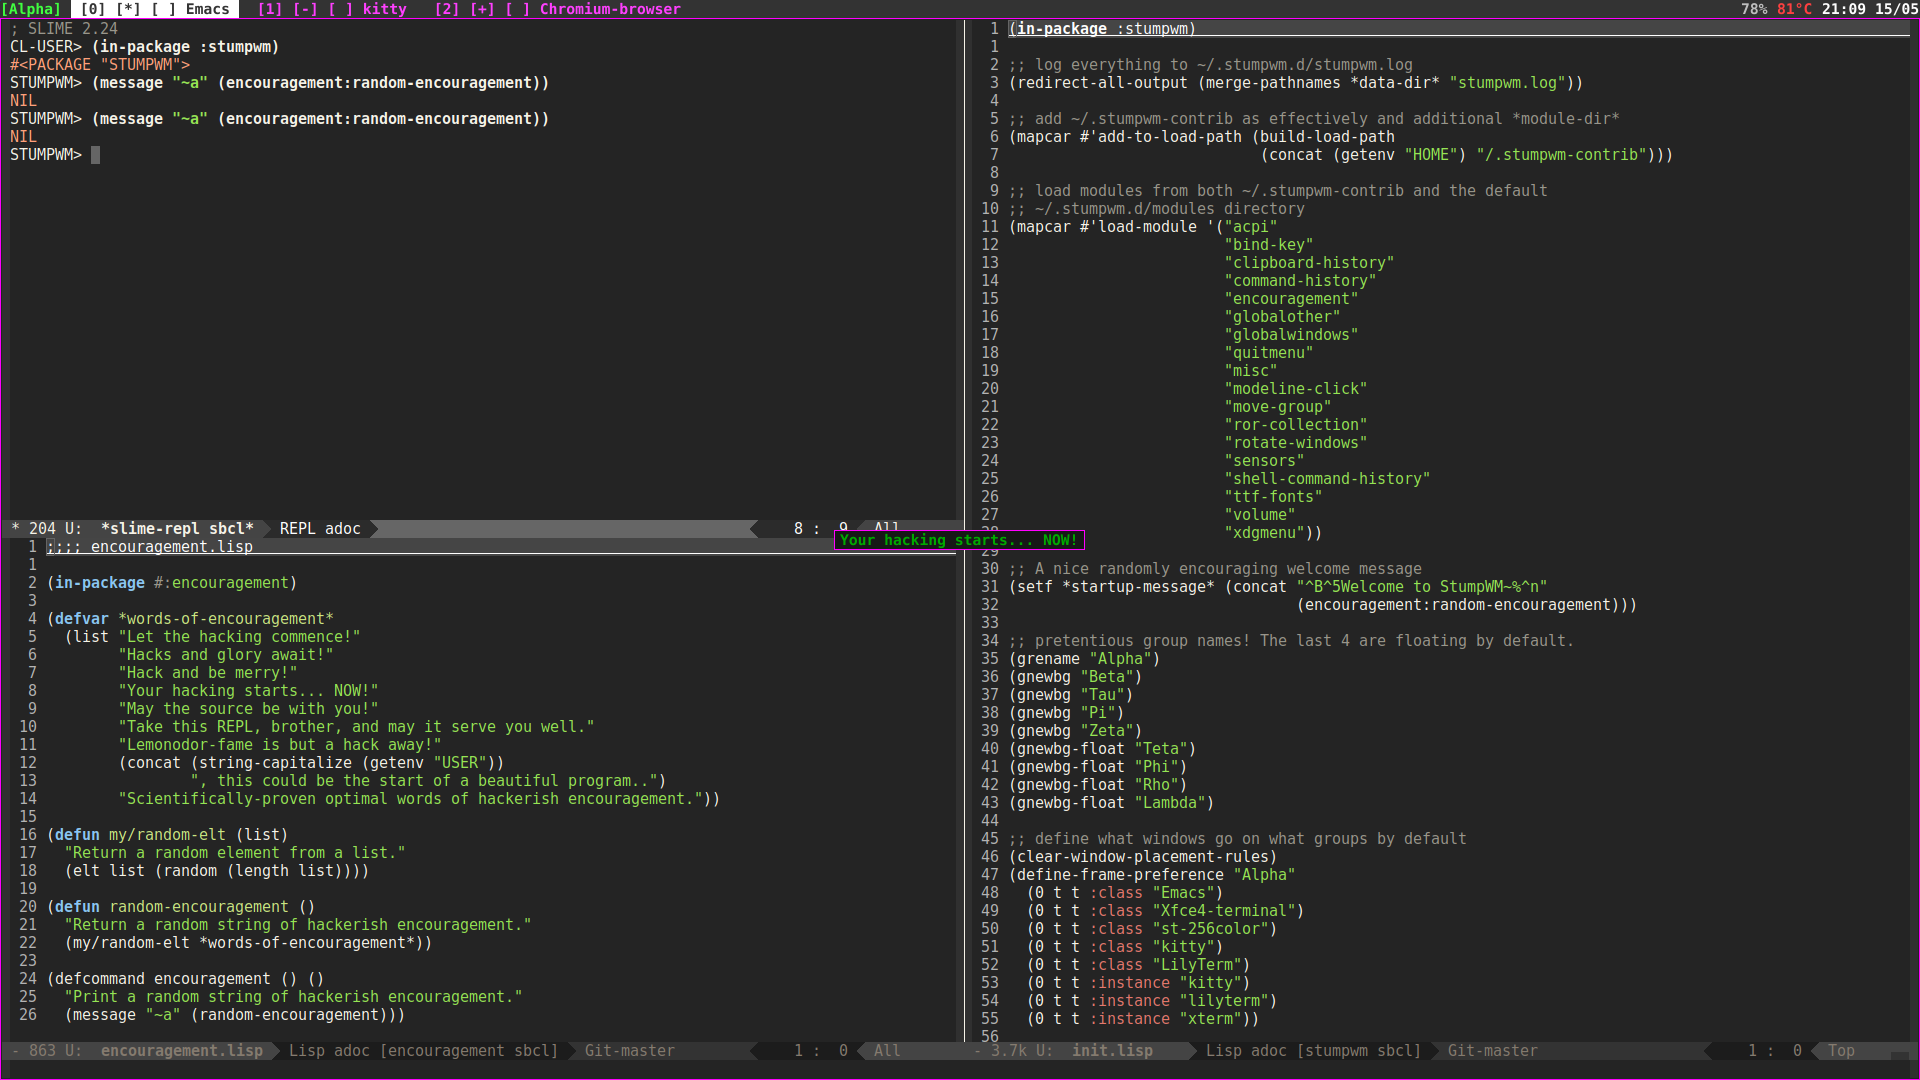
Task: Click the *slime-repl sbcl* buffer name
Action: 177,528
